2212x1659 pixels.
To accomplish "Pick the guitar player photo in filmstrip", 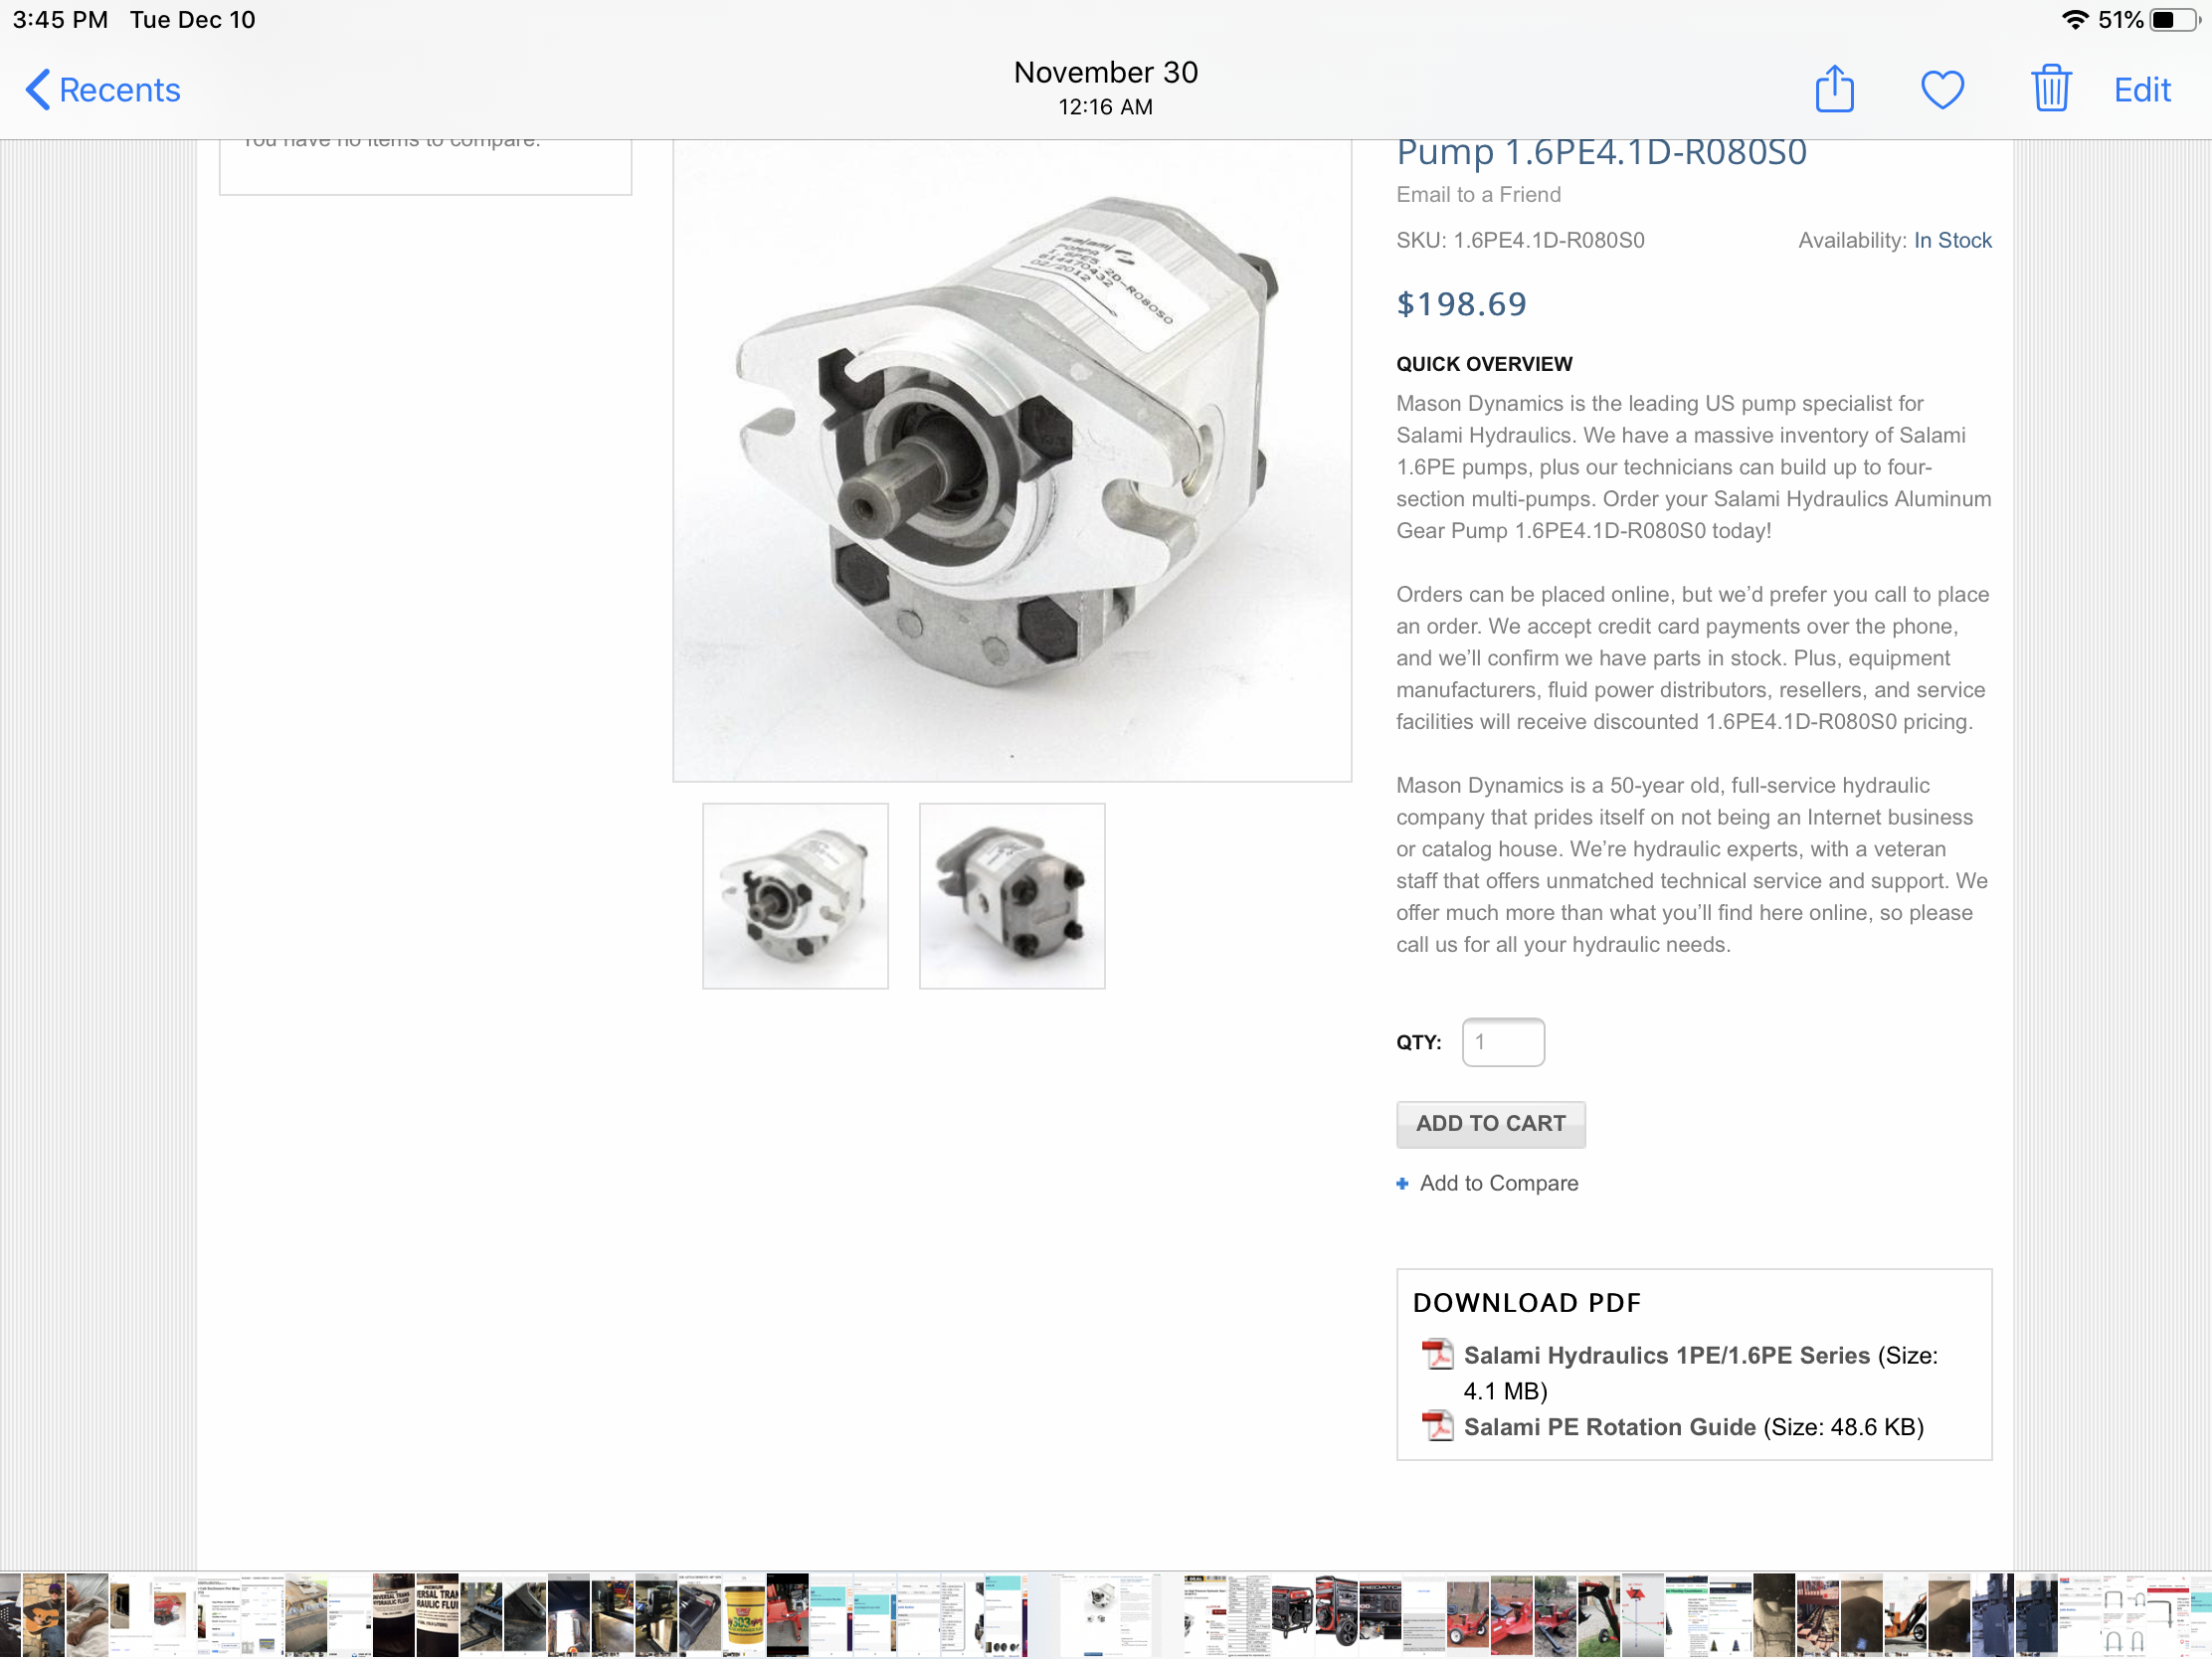I will coord(43,1614).
